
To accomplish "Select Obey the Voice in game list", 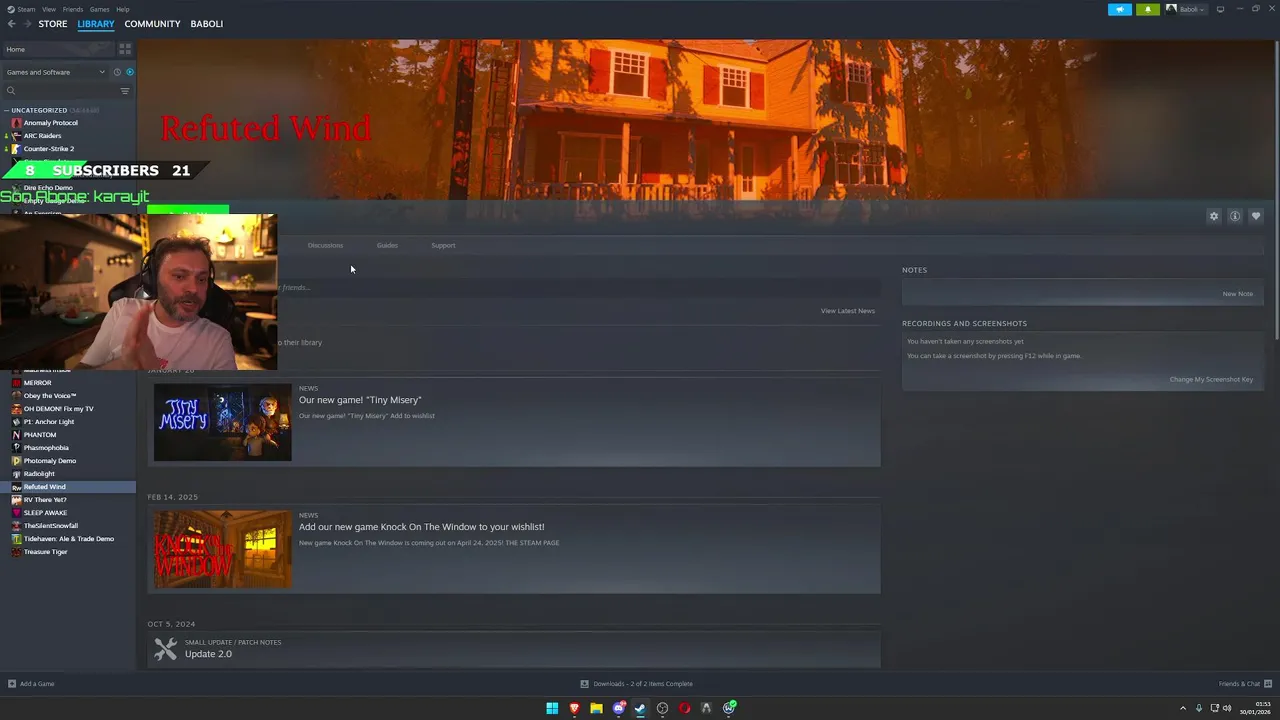I will coord(68,396).
